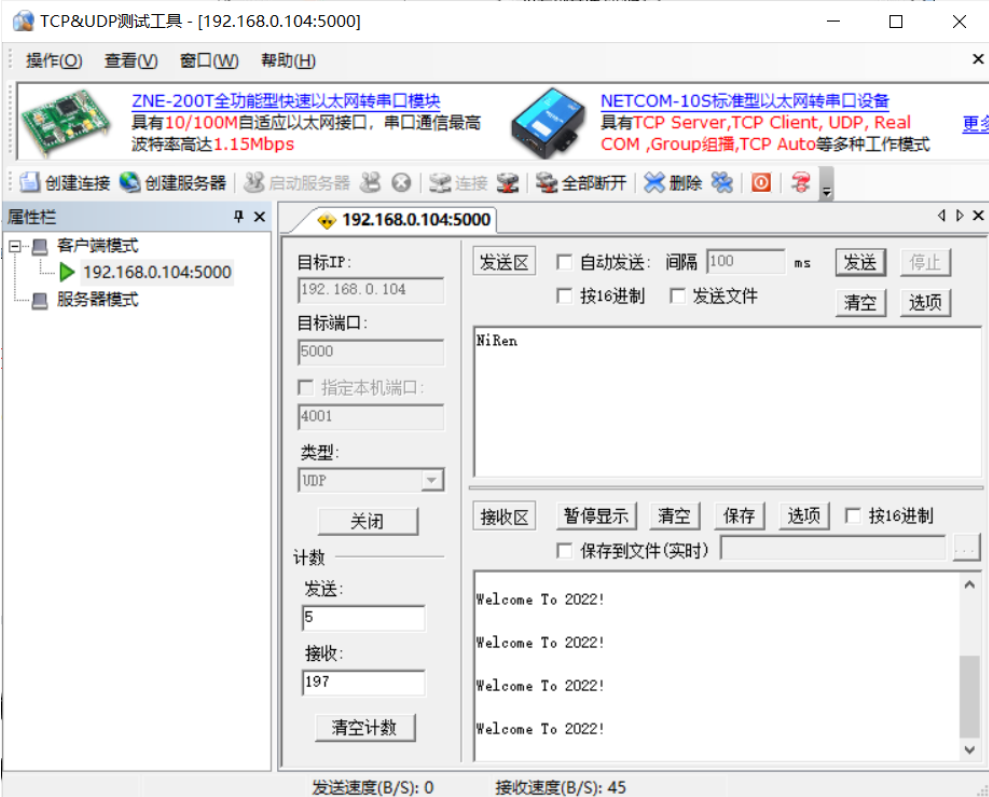This screenshot has height=797, width=989.
Task: Click the pin icon on the 属性栏 panel
Action: [240, 216]
